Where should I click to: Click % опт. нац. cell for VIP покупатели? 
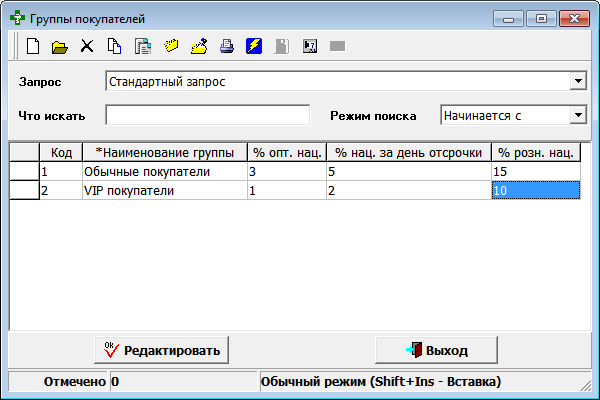coord(287,190)
